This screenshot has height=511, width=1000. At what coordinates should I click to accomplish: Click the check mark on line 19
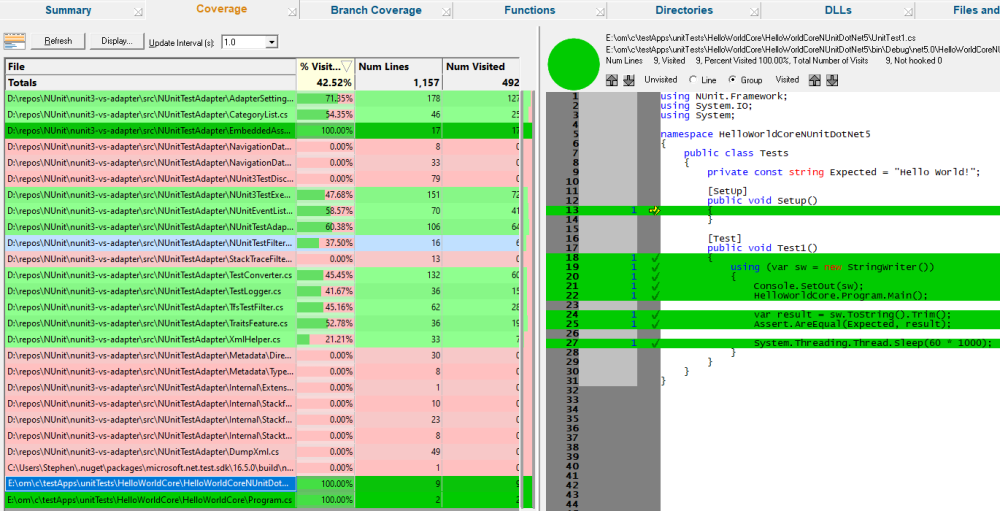[x=655, y=267]
